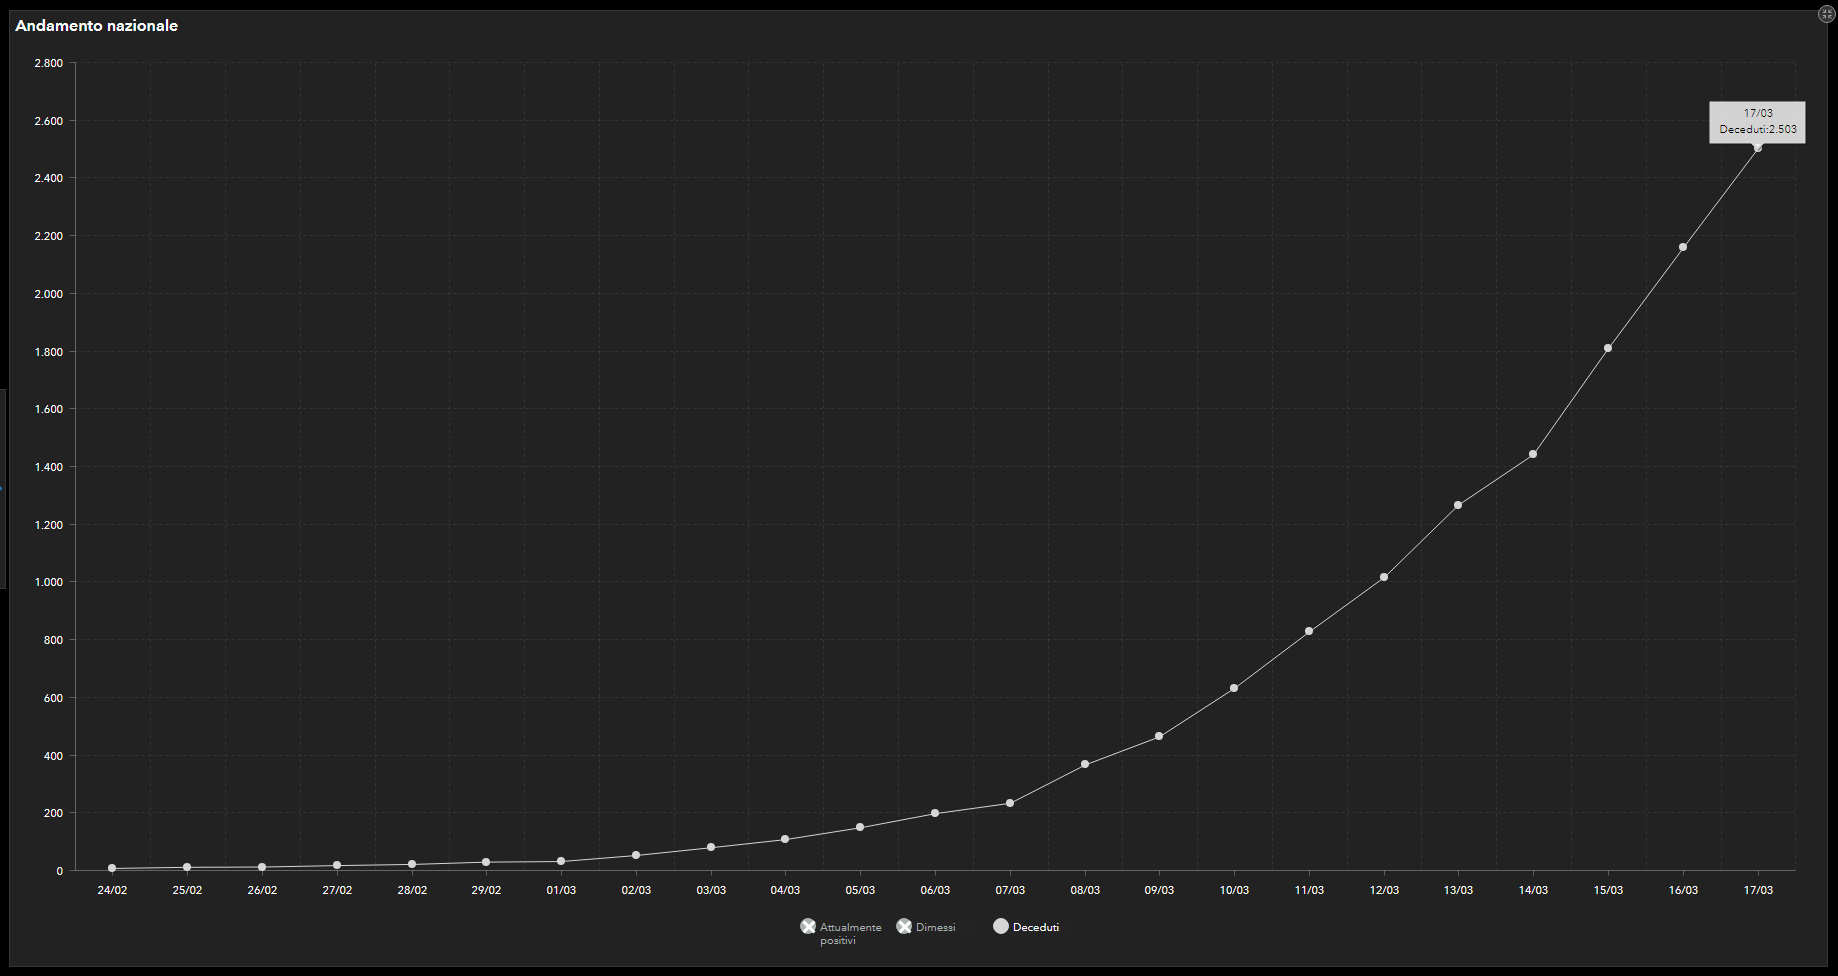Click the 16/03 data point near 2.200
Image resolution: width=1838 pixels, height=976 pixels.
click(x=1683, y=247)
